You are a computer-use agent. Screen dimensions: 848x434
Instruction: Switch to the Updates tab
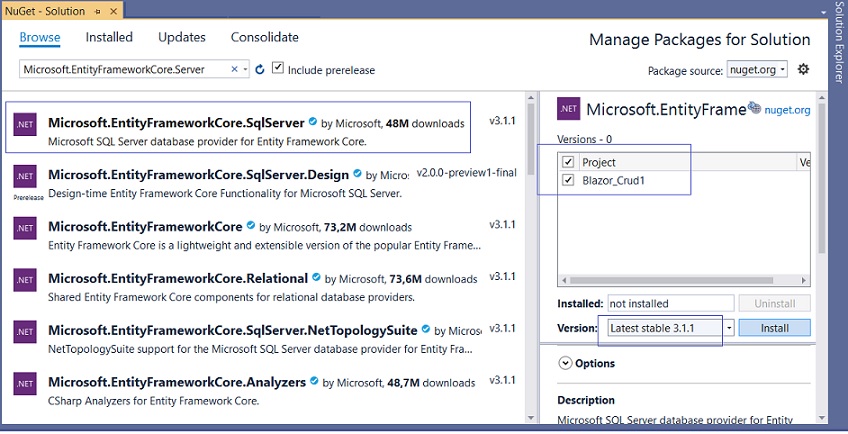pyautogui.click(x=182, y=37)
